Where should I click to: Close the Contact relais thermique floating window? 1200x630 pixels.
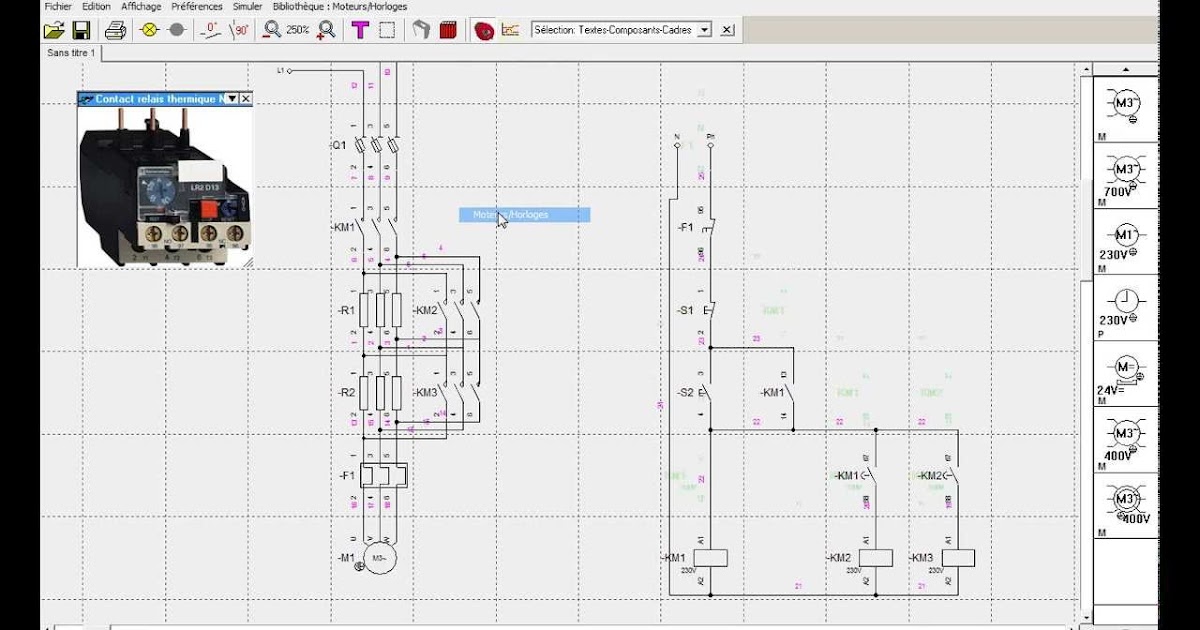[x=246, y=99]
